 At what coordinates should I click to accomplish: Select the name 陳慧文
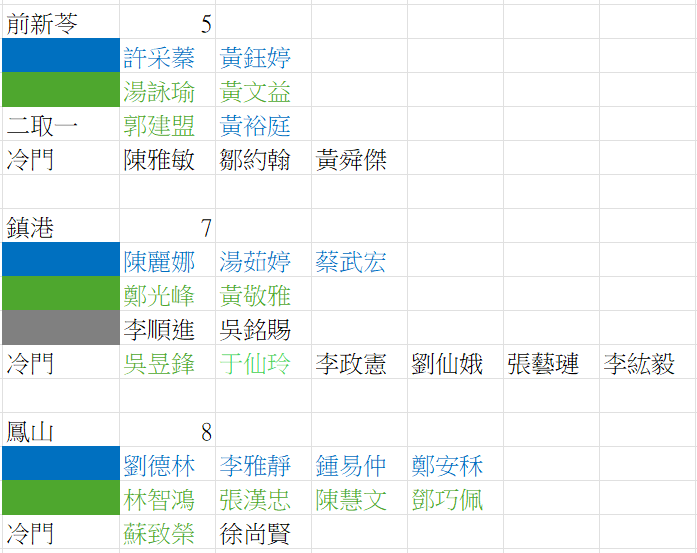351,500
